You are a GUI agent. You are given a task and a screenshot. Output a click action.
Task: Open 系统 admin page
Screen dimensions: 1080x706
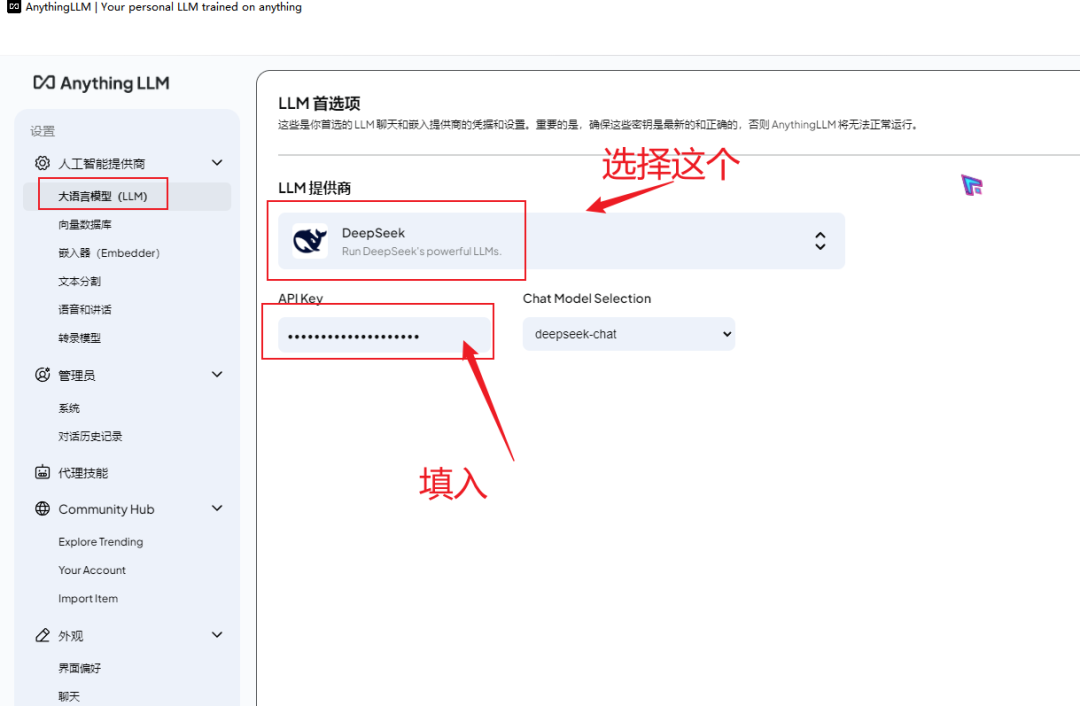[x=69, y=408]
